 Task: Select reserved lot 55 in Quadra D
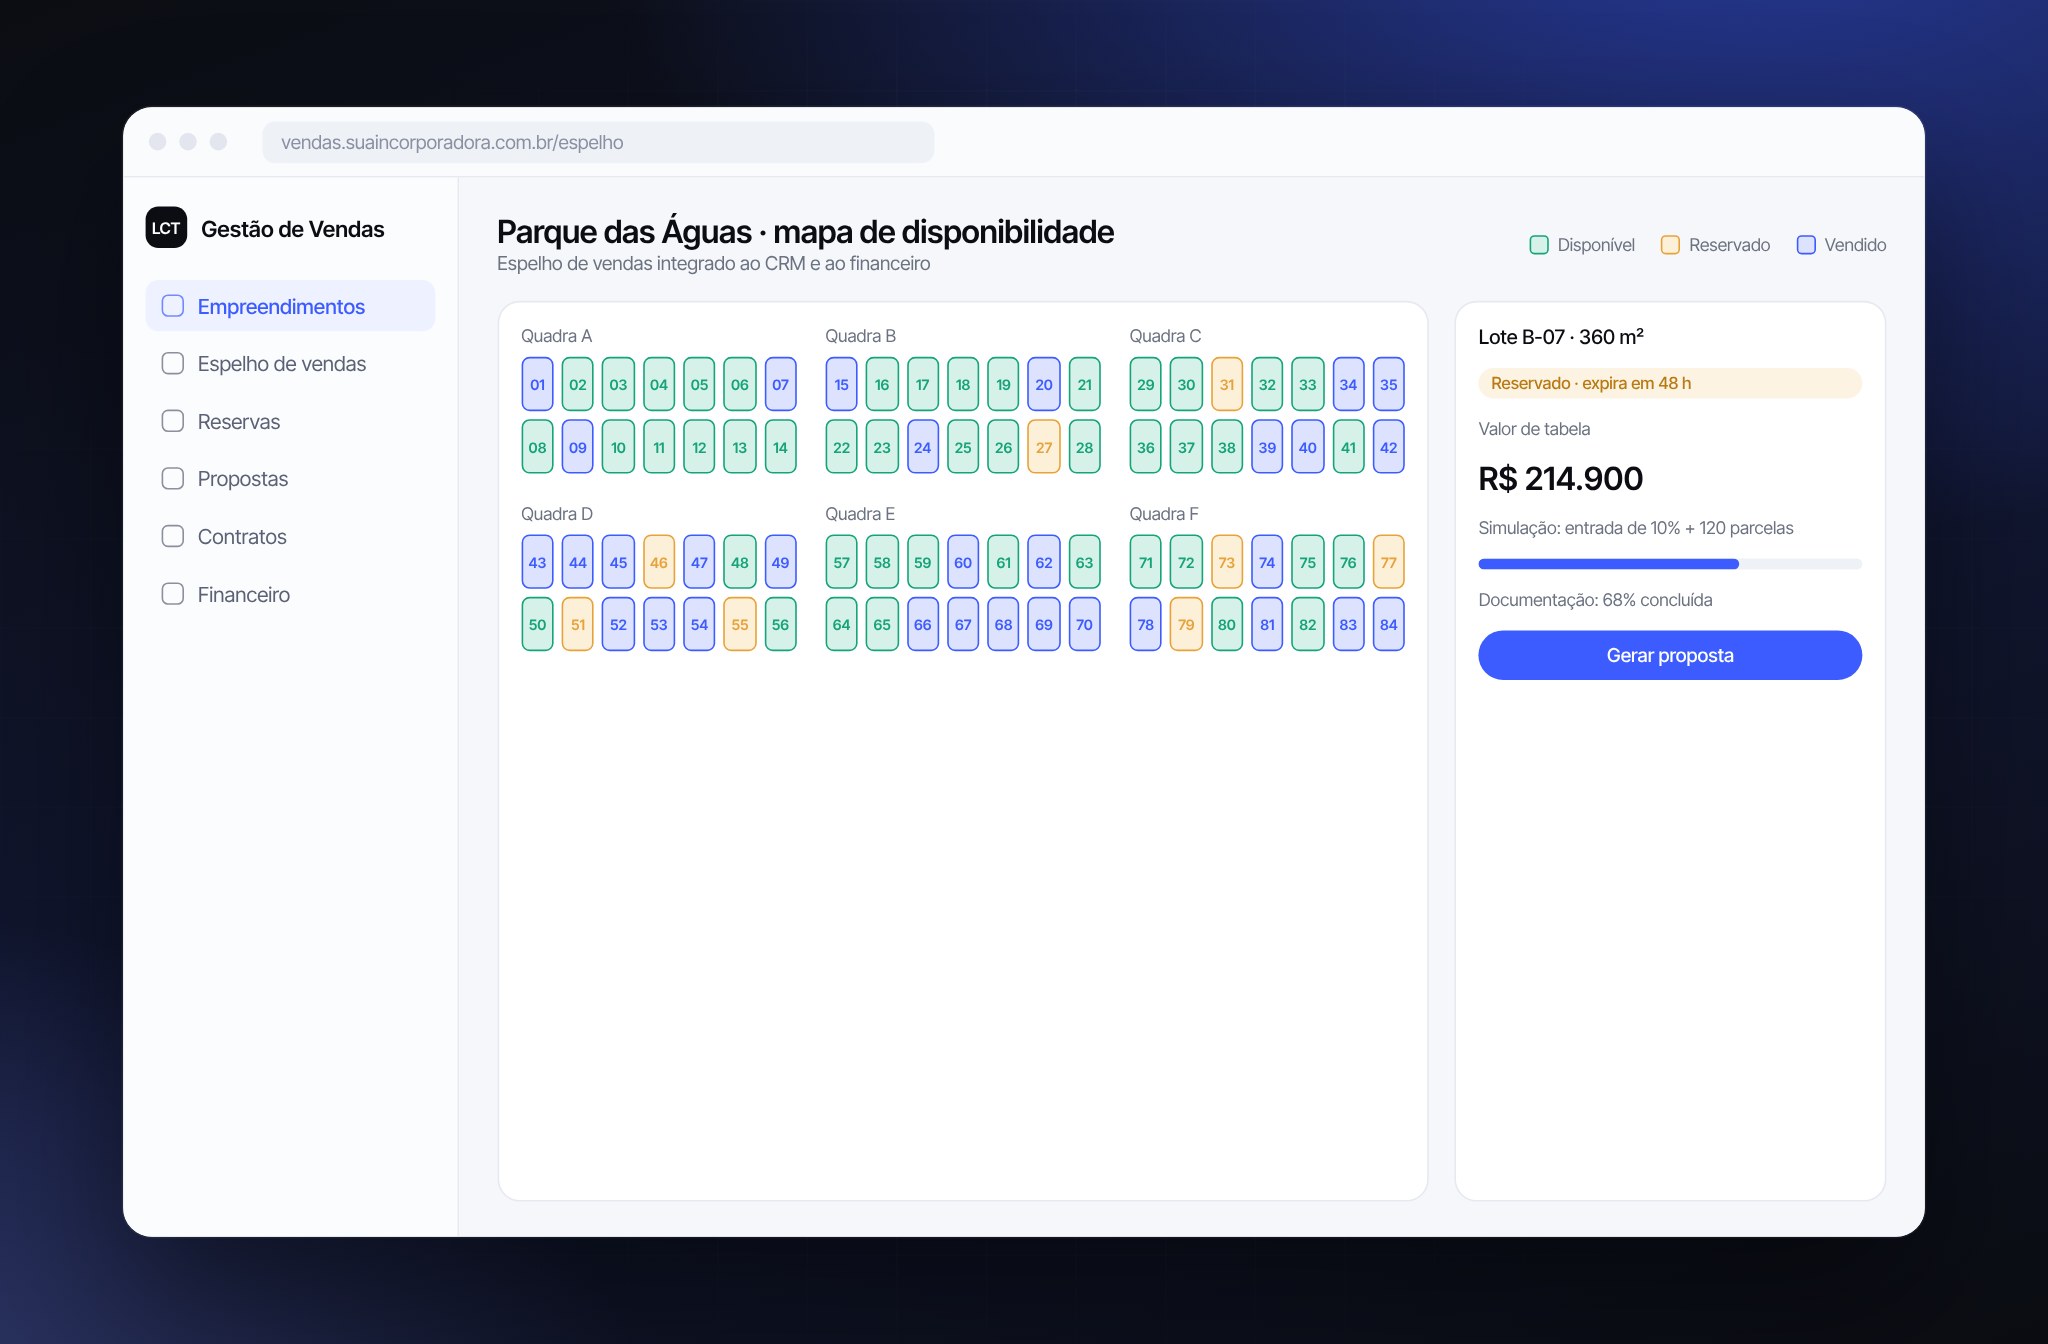[x=740, y=624]
